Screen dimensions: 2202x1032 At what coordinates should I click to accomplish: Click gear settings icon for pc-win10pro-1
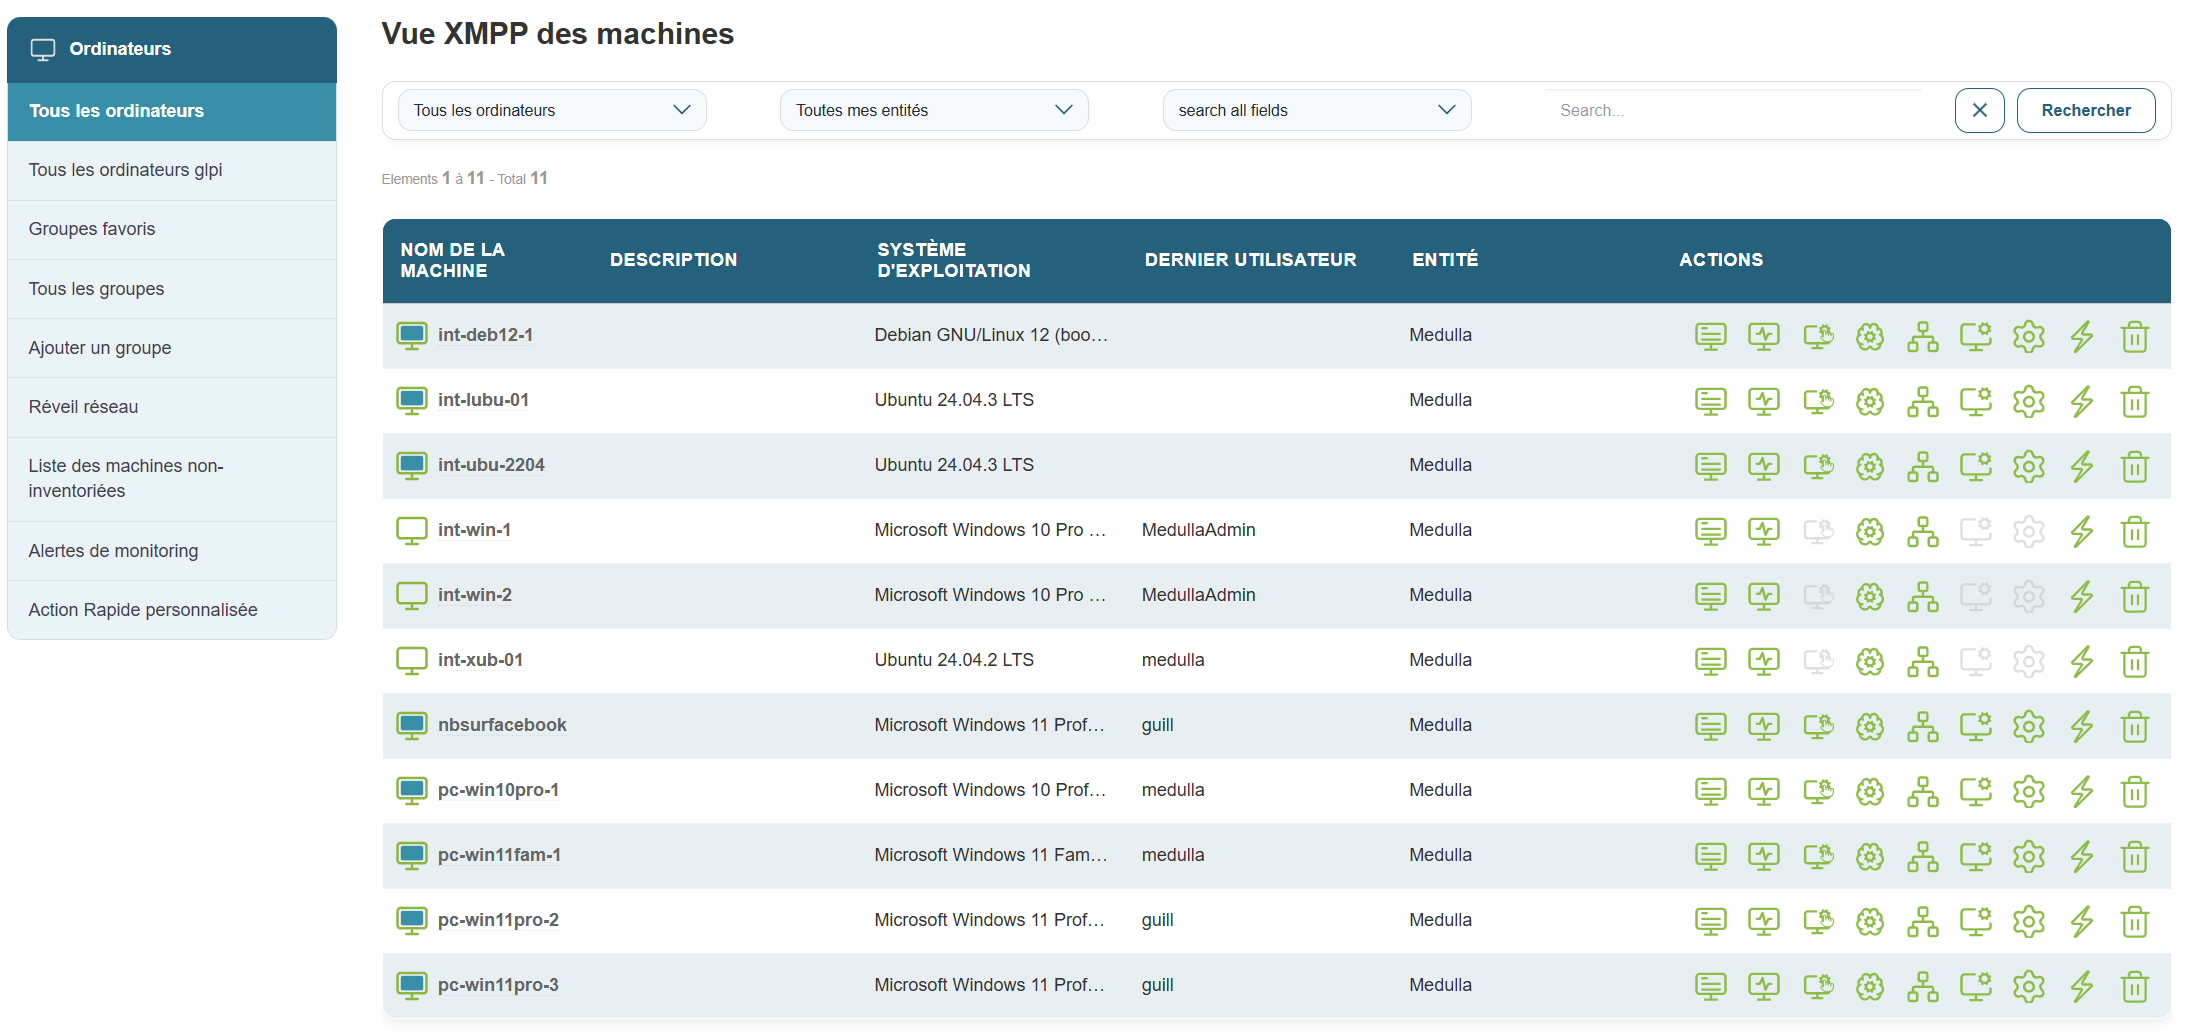click(2028, 792)
